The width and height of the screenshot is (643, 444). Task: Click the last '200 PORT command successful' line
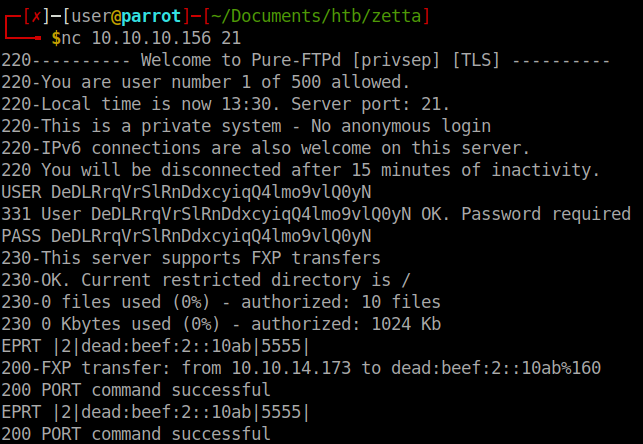pos(136,434)
